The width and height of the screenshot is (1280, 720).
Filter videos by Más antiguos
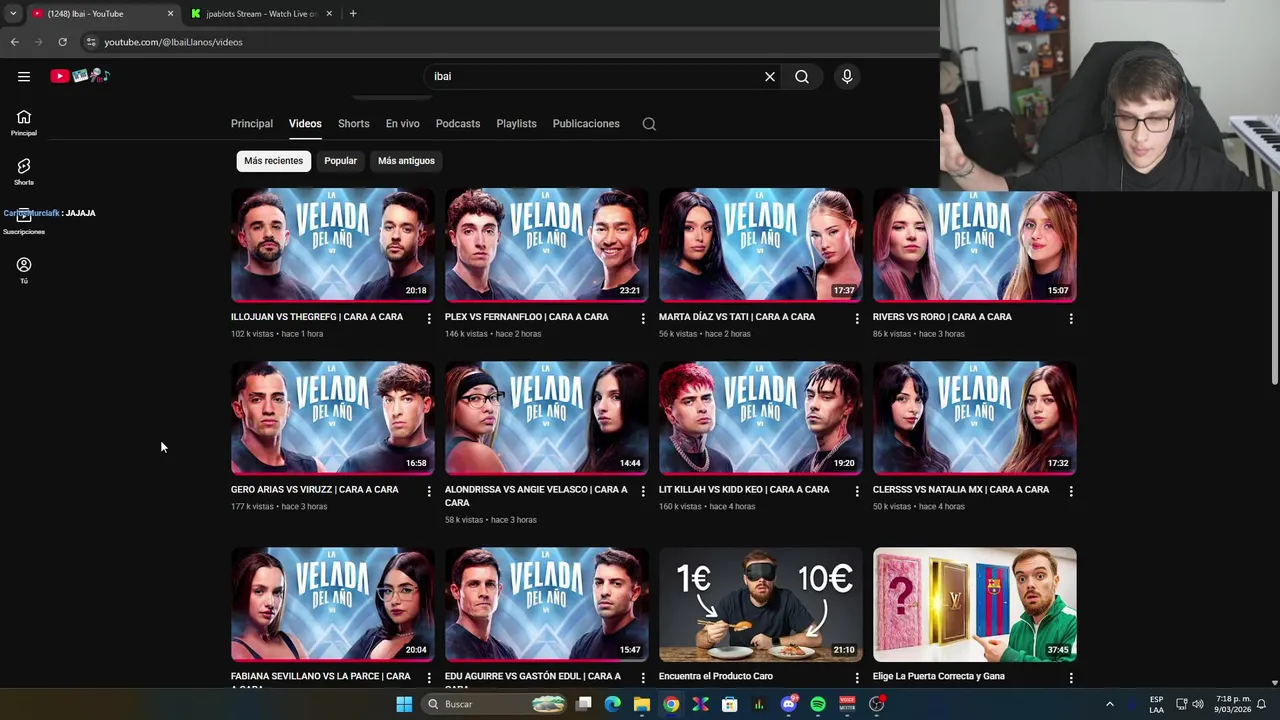coord(406,161)
